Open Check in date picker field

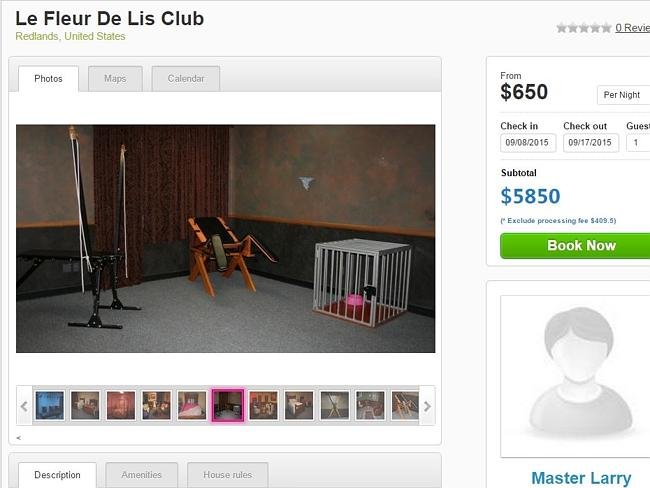(528, 143)
